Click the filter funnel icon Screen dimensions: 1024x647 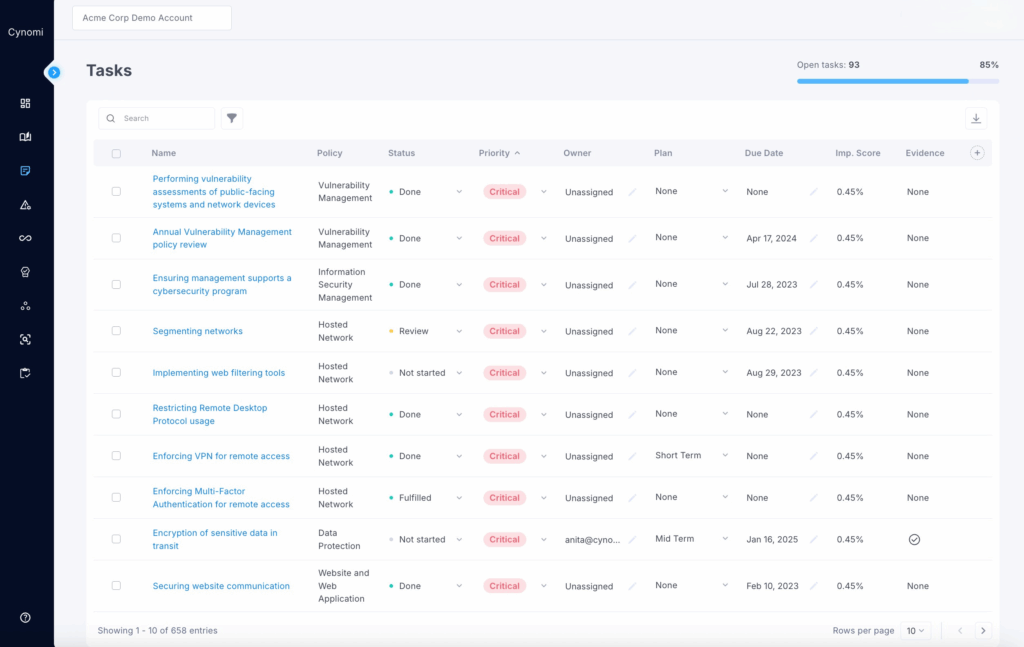point(232,118)
